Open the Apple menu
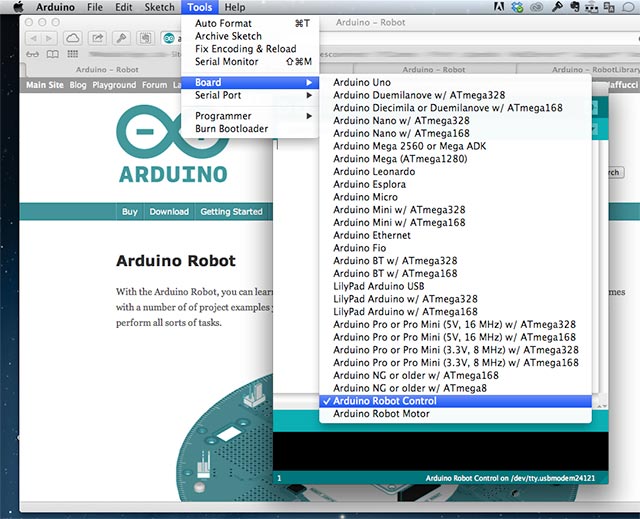This screenshot has width=640, height=519. pos(18,7)
